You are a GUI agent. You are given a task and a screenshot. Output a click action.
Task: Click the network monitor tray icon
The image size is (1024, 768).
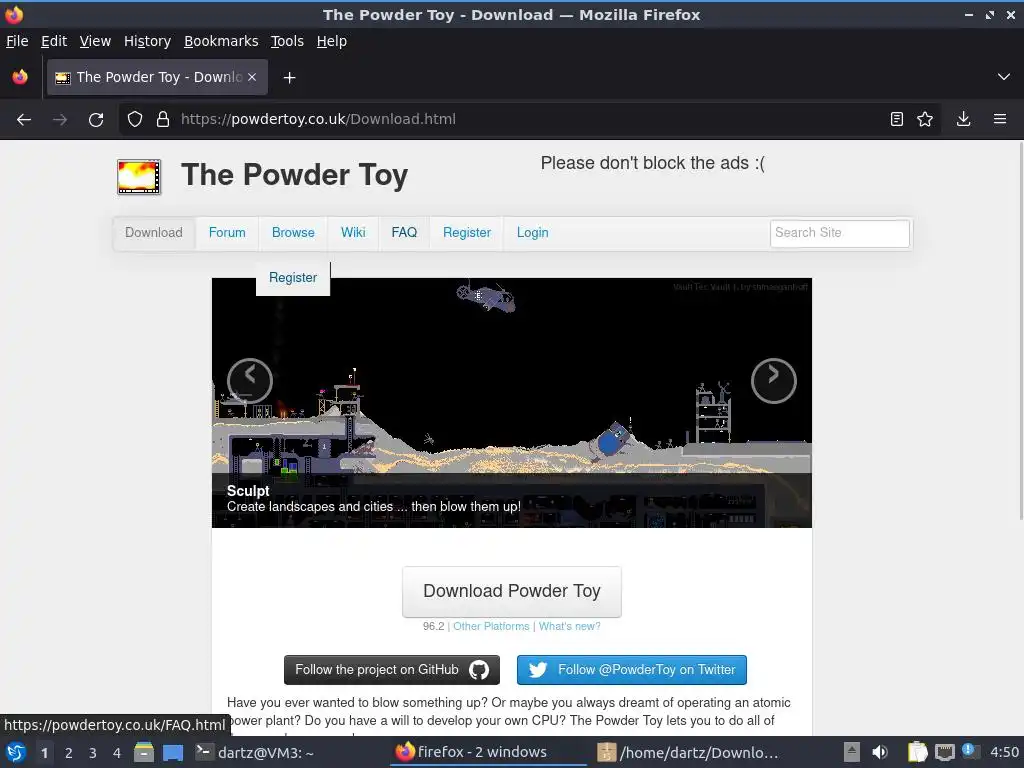[944, 752]
